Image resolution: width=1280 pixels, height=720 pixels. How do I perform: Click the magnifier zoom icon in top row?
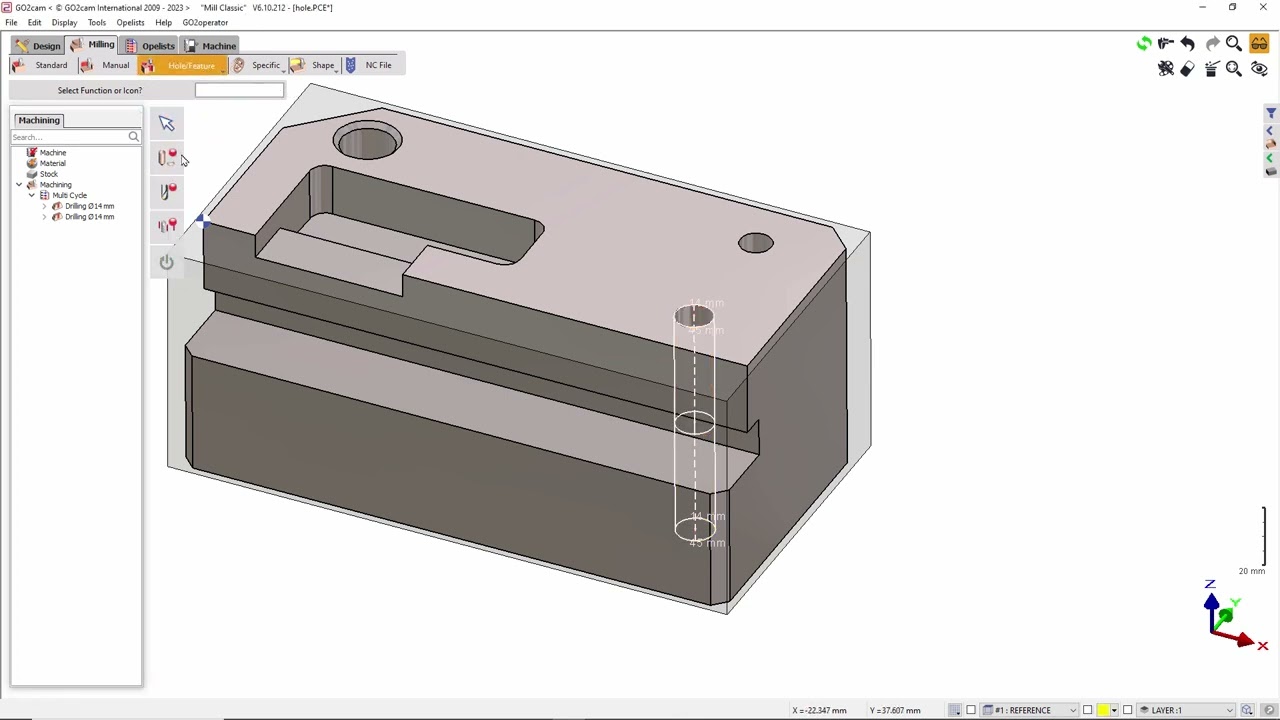pos(1234,44)
